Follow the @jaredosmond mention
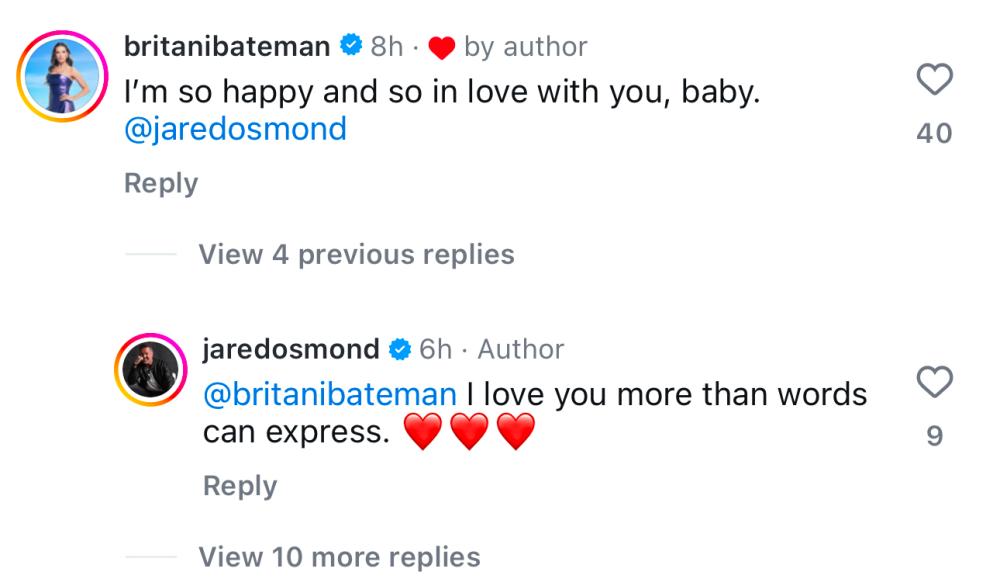This screenshot has width=1000, height=579. coord(235,129)
